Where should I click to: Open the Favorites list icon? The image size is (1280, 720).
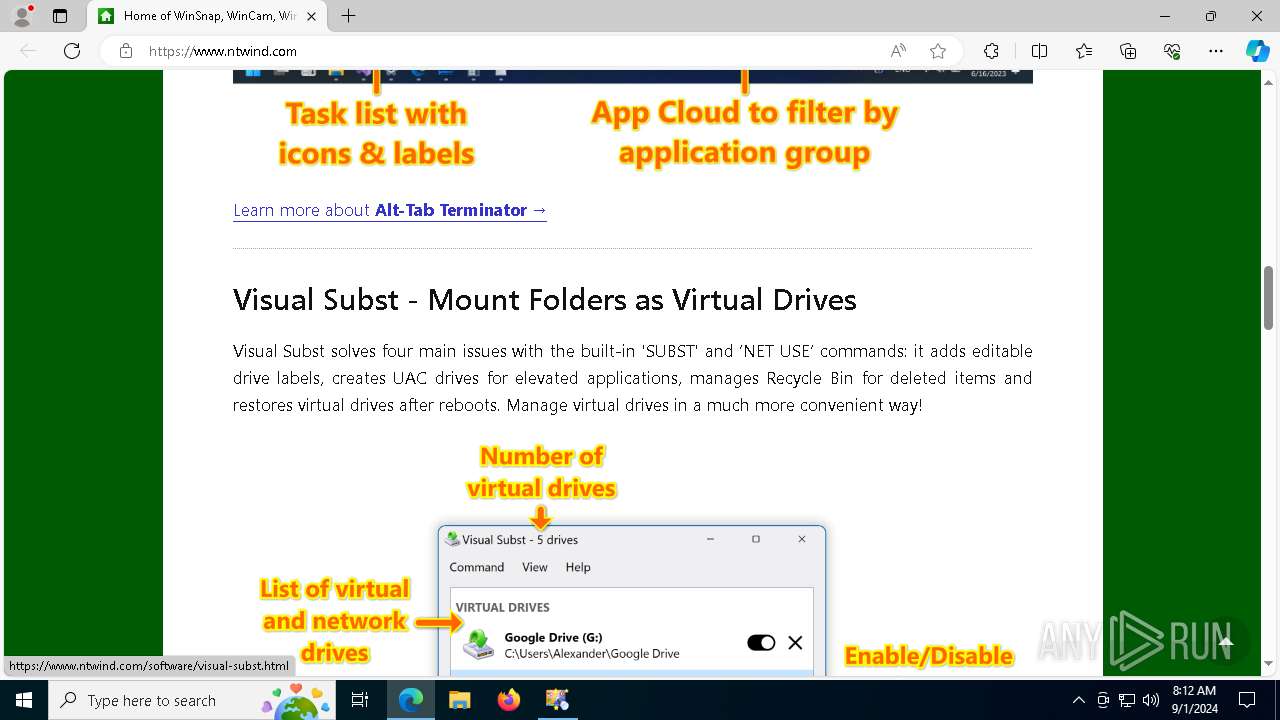pos(1084,51)
